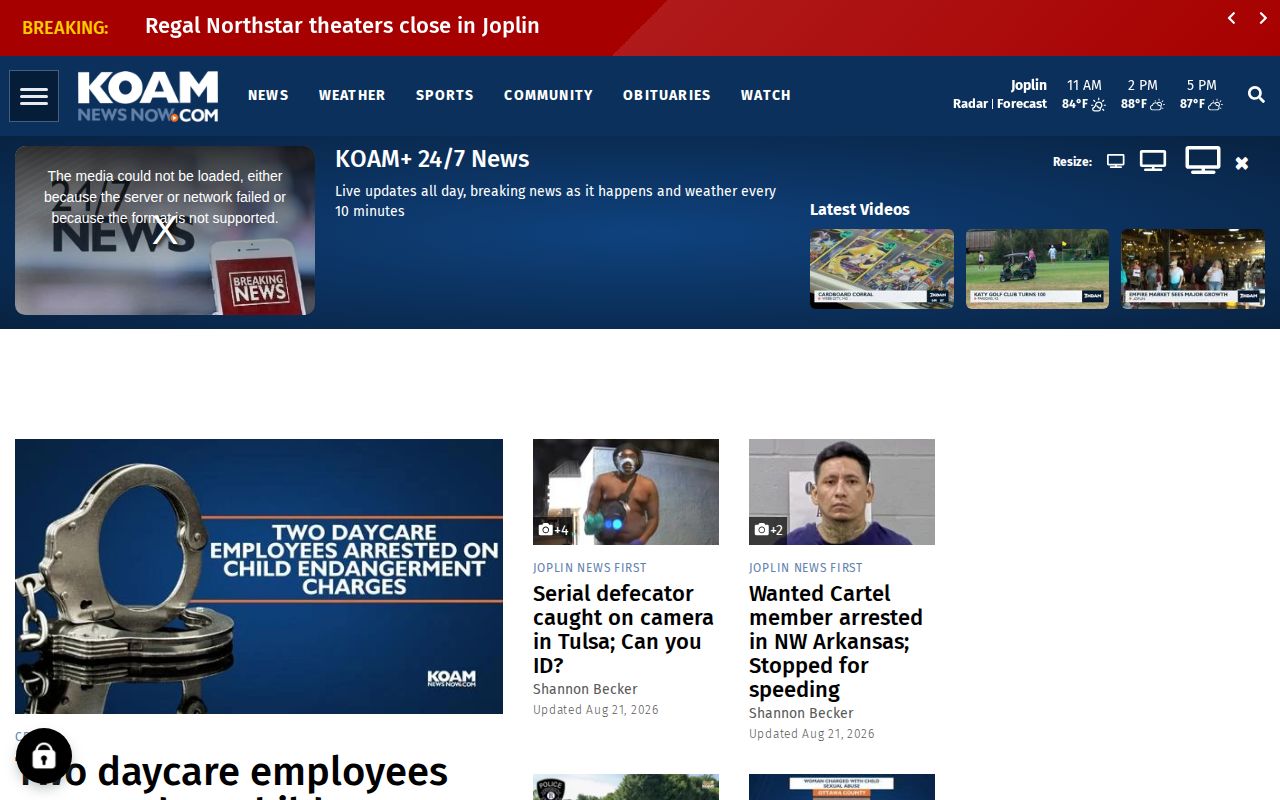This screenshot has width=1280, height=800.
Task: Click Joplin News First above cartel story
Action: click(806, 568)
